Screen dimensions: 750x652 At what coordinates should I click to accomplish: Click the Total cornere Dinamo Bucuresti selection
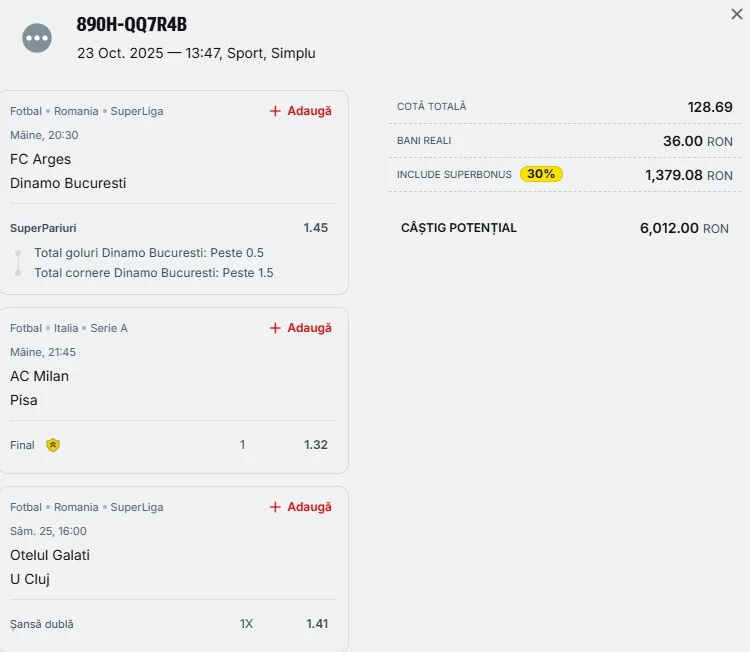point(153,273)
